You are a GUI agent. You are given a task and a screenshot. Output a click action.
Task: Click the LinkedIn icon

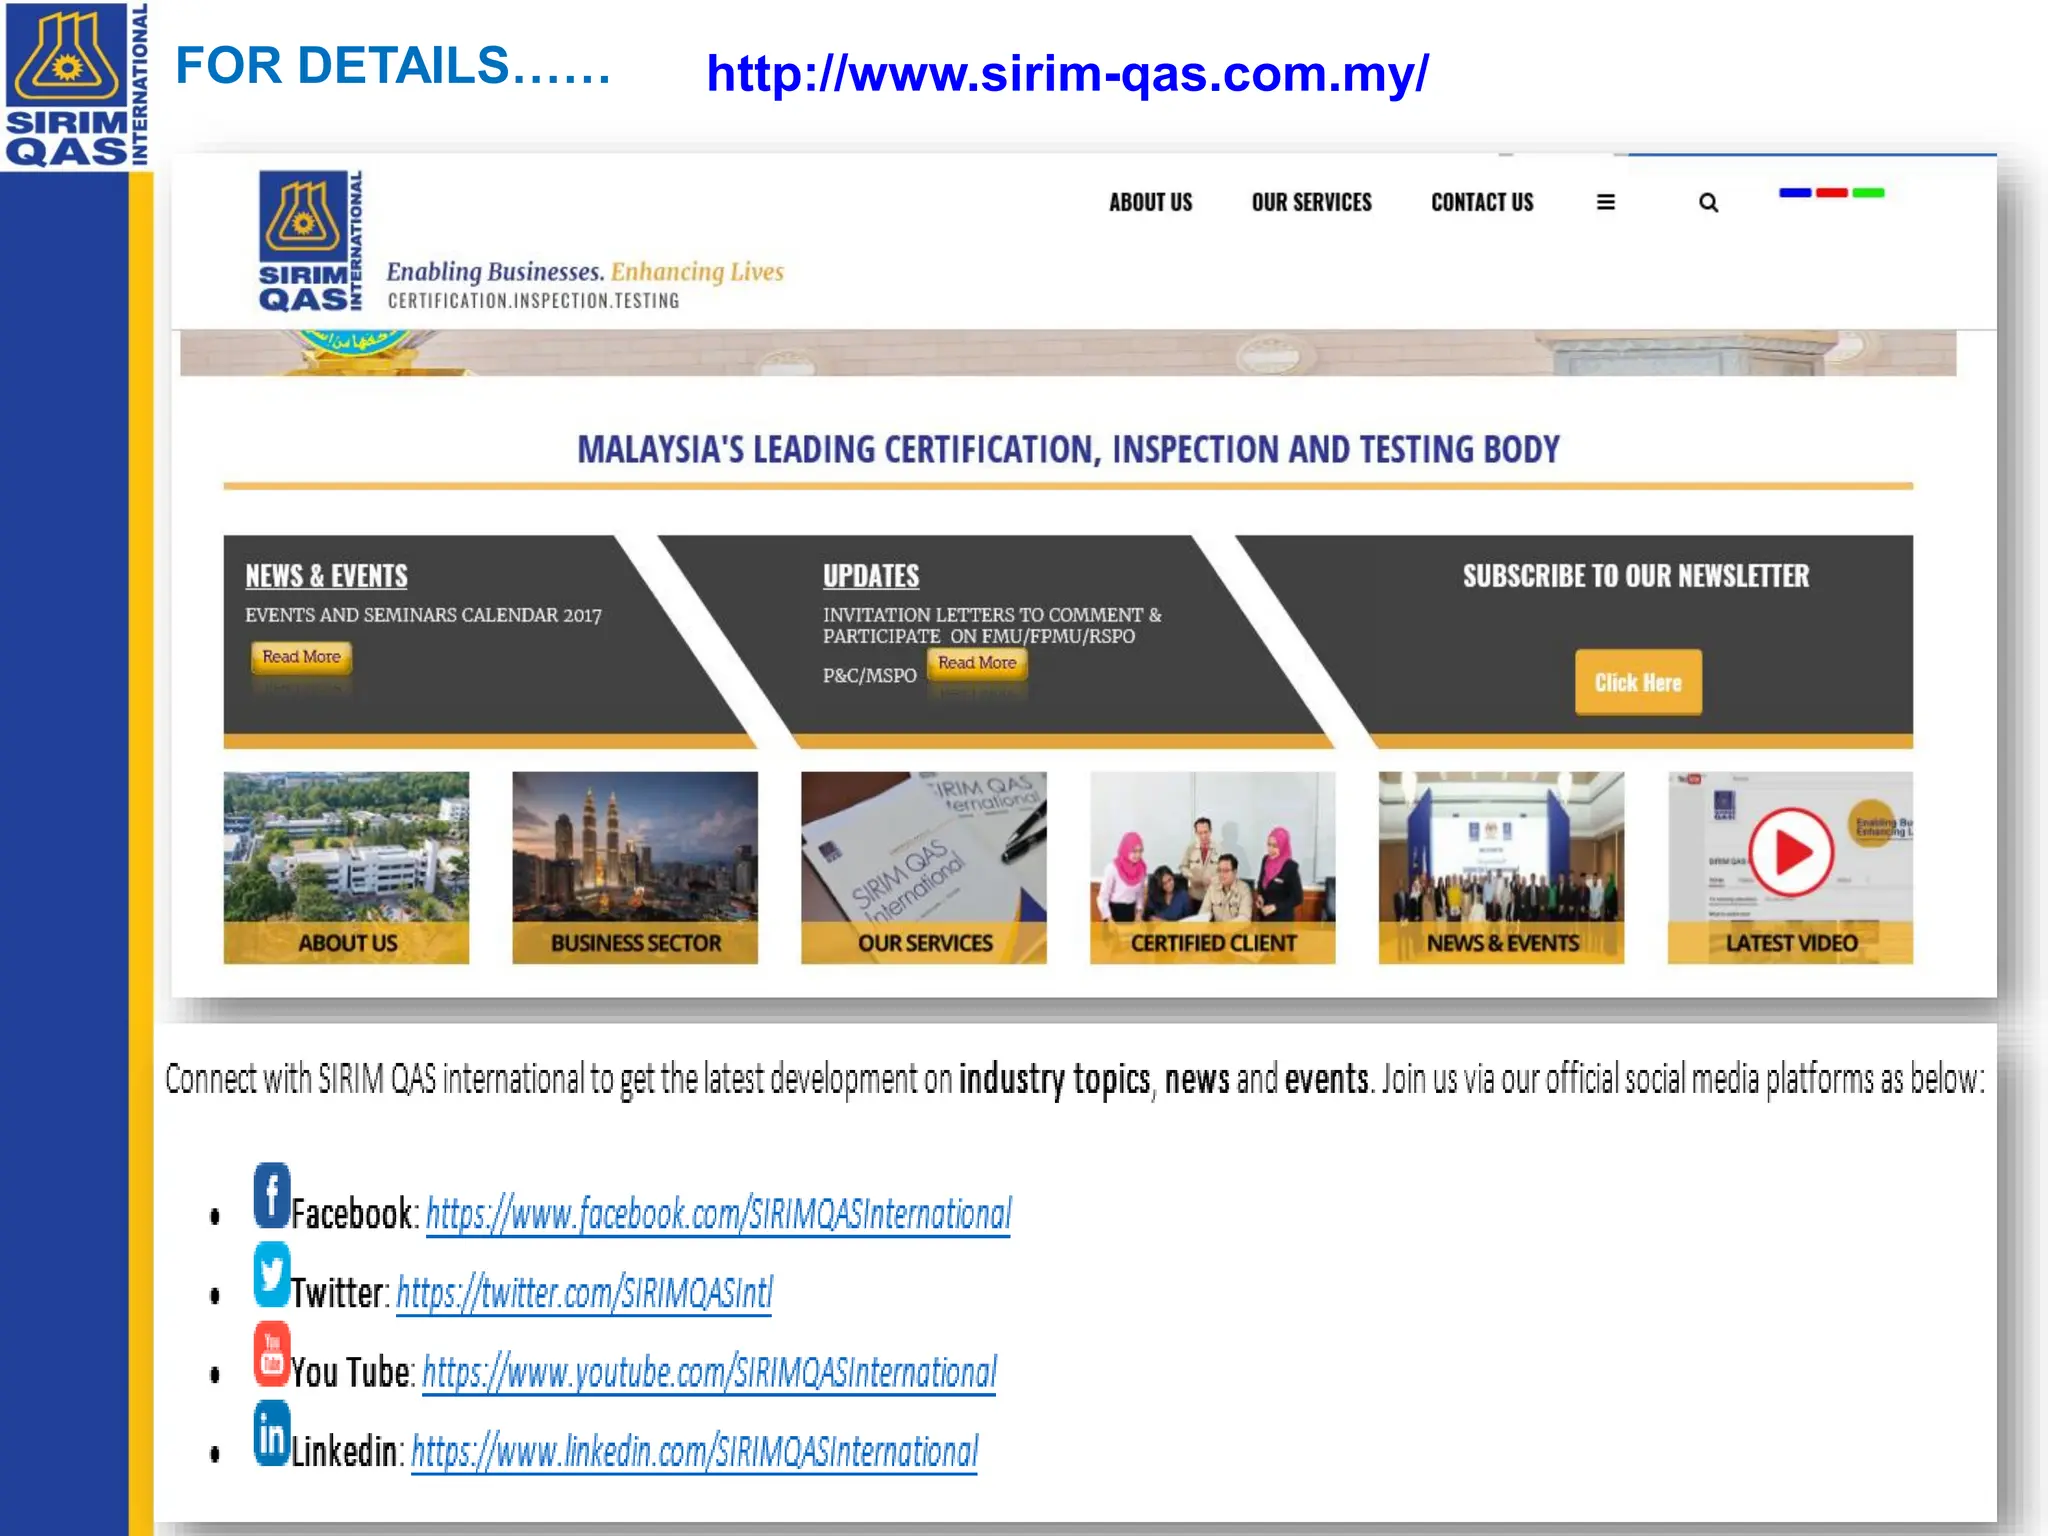(x=271, y=1433)
